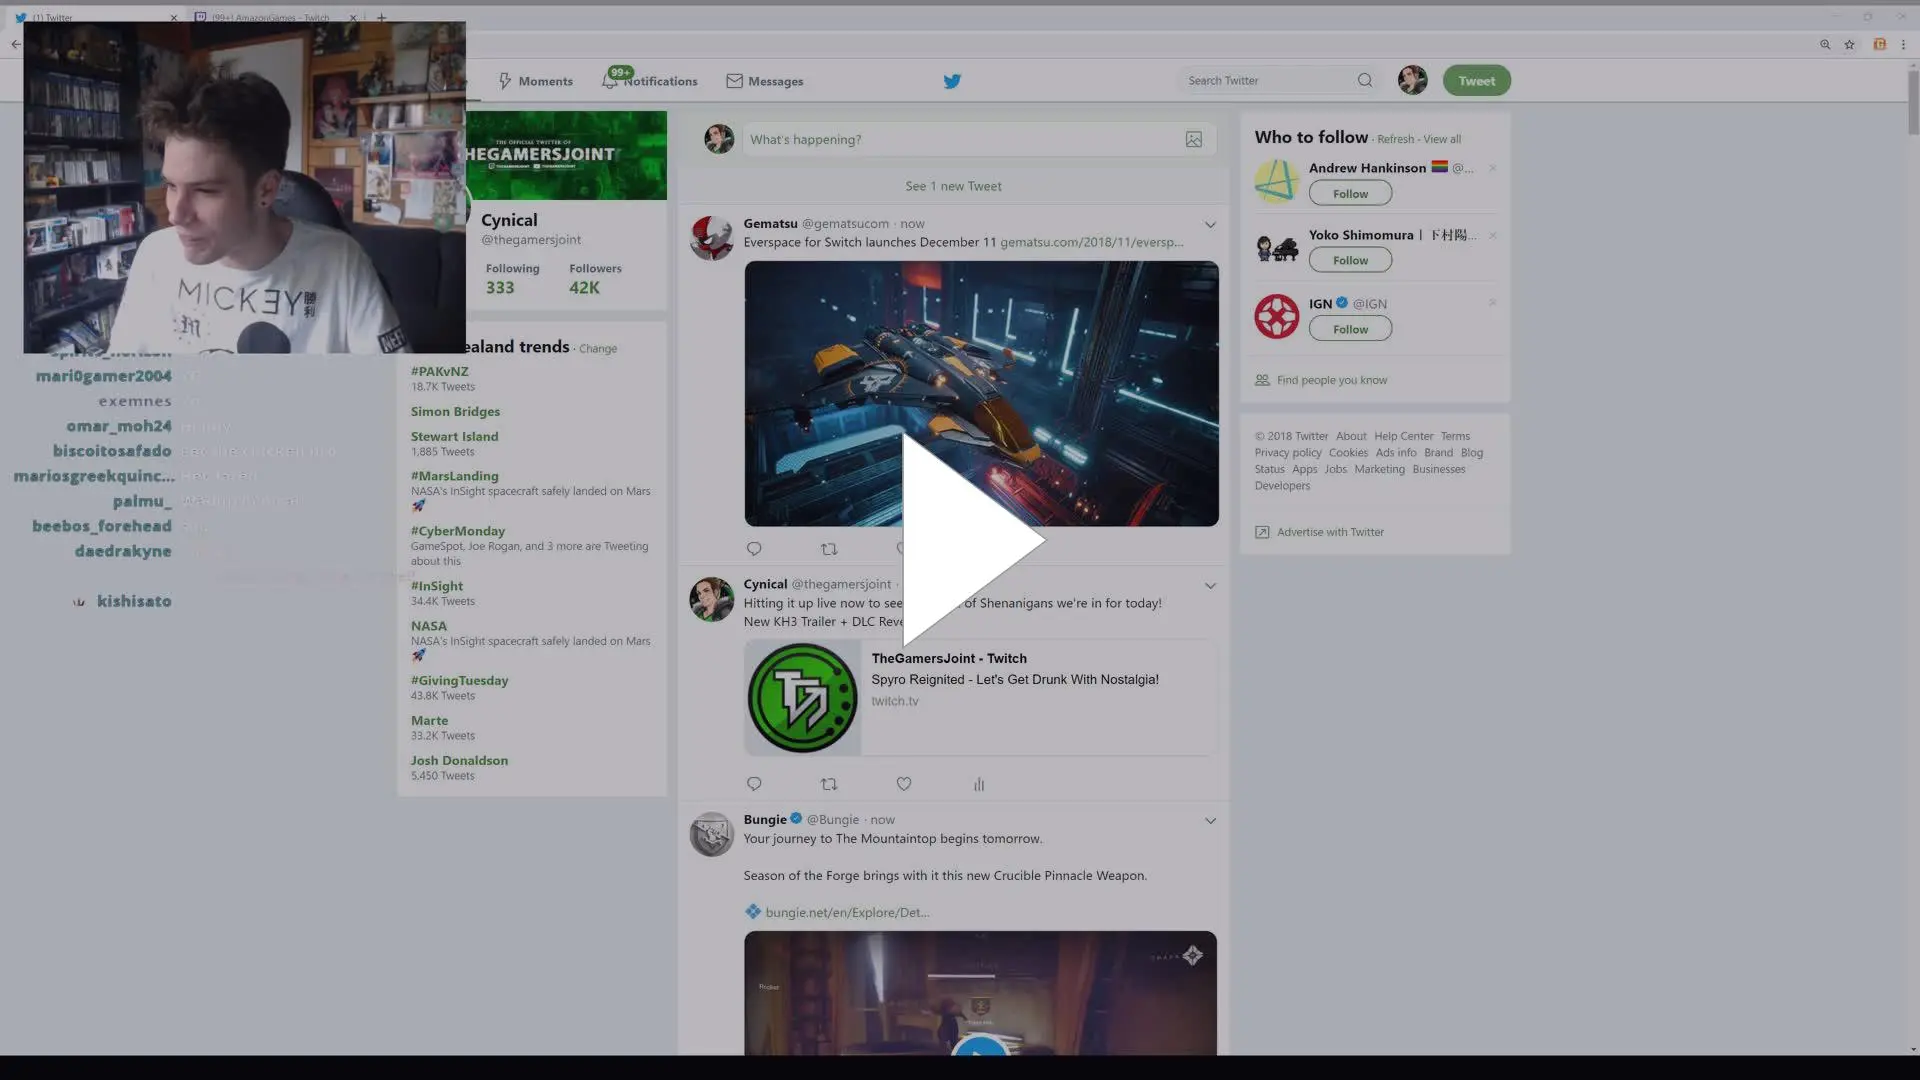Follow Andrew Hankinson

click(1350, 194)
